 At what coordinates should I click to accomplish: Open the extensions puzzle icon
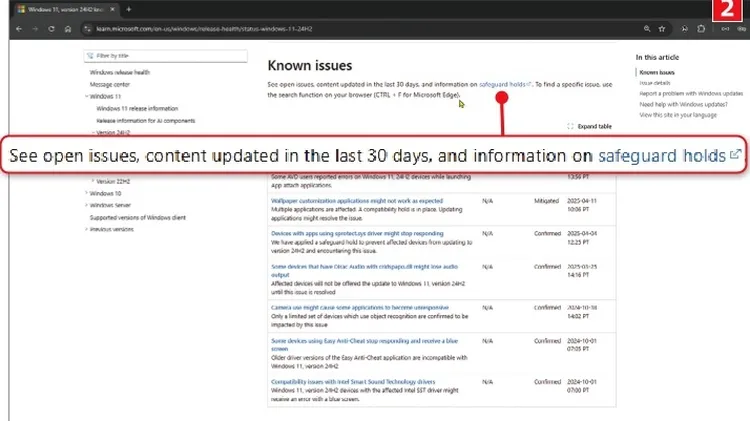pos(701,29)
